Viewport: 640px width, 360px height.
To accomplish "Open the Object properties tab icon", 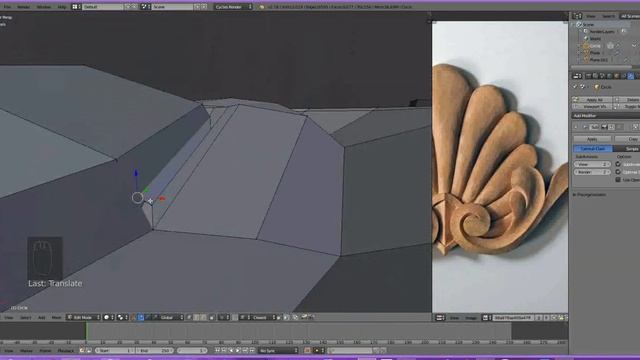I will coord(616,76).
